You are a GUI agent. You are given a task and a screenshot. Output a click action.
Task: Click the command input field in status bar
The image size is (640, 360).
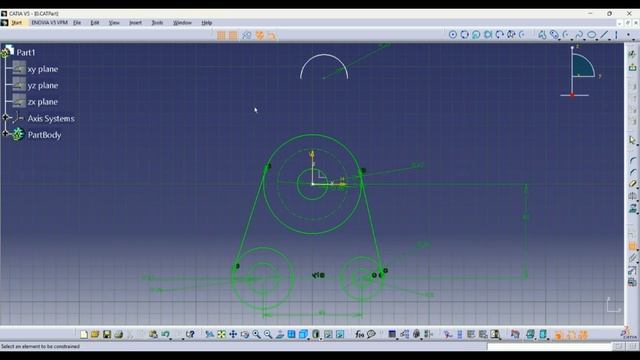(x=549, y=347)
